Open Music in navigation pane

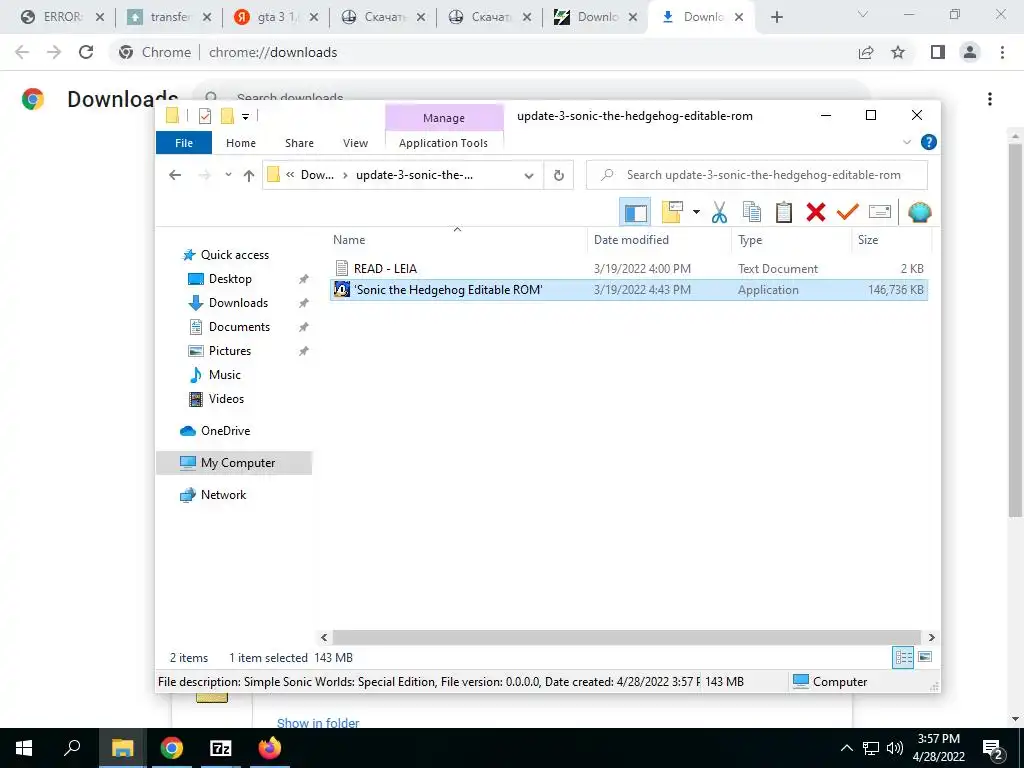225,375
